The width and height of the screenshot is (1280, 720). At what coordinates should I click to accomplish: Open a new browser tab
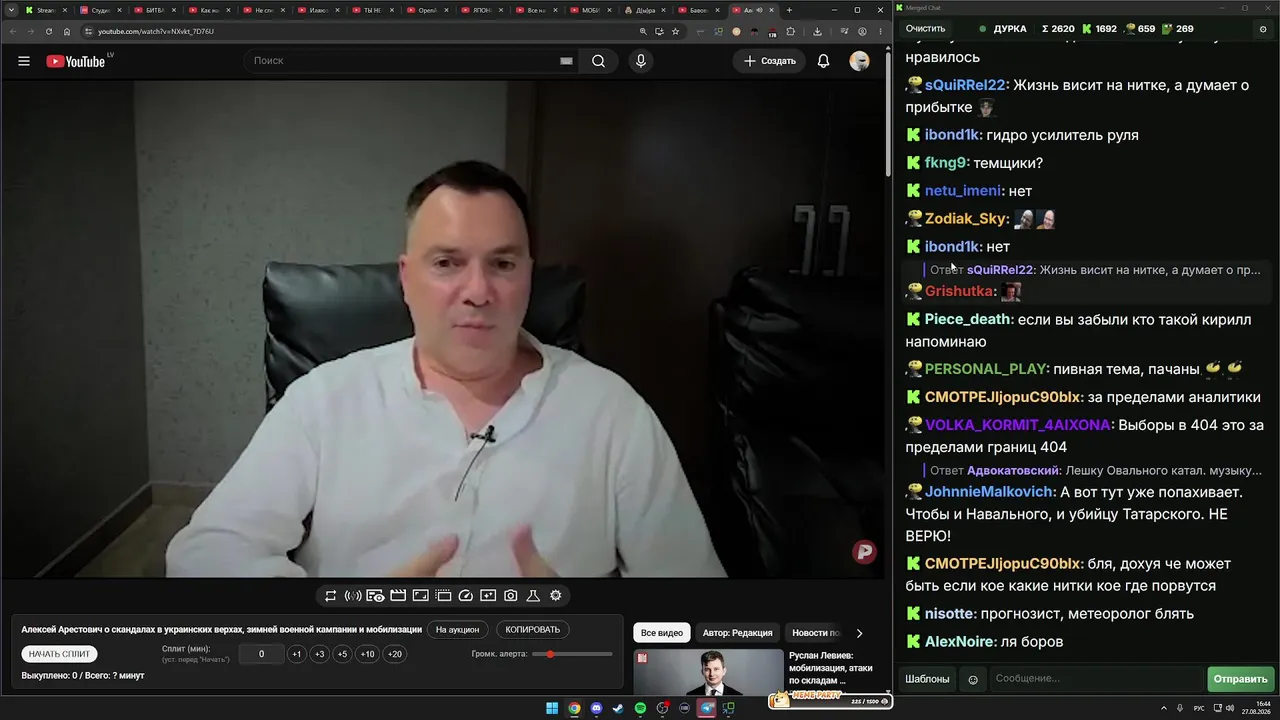tap(789, 10)
